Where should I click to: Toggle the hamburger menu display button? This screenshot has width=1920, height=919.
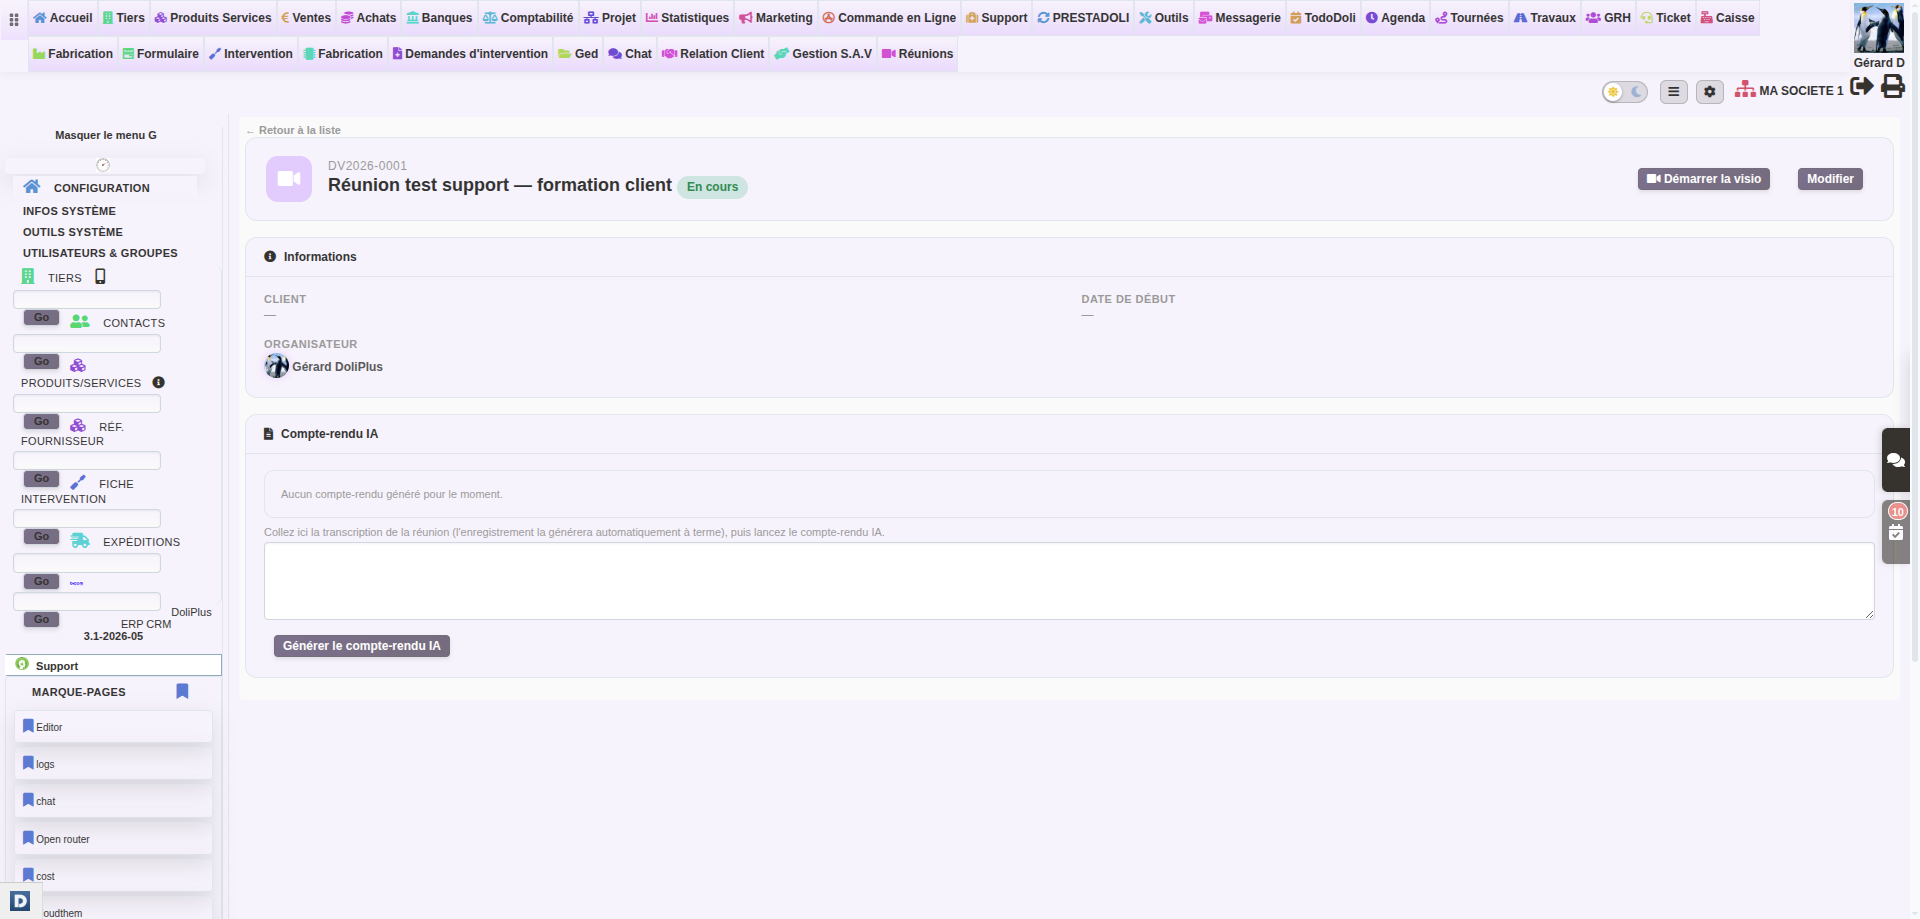1674,92
